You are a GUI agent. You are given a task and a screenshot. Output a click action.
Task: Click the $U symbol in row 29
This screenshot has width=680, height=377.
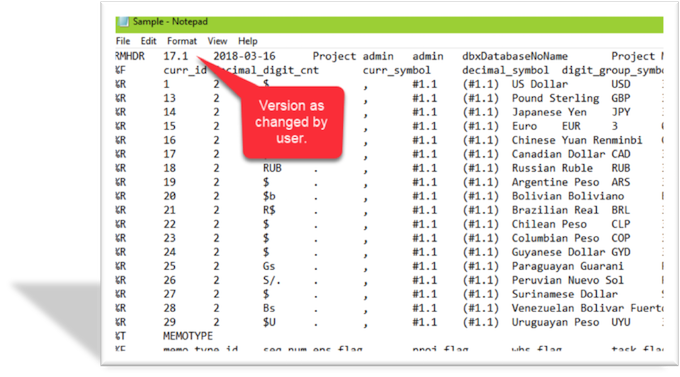(269, 322)
